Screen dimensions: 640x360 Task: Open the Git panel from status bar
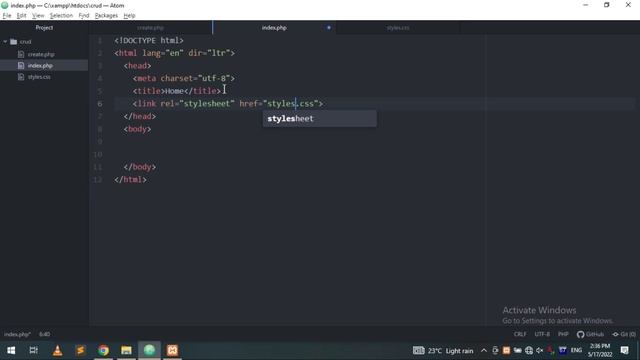point(624,334)
